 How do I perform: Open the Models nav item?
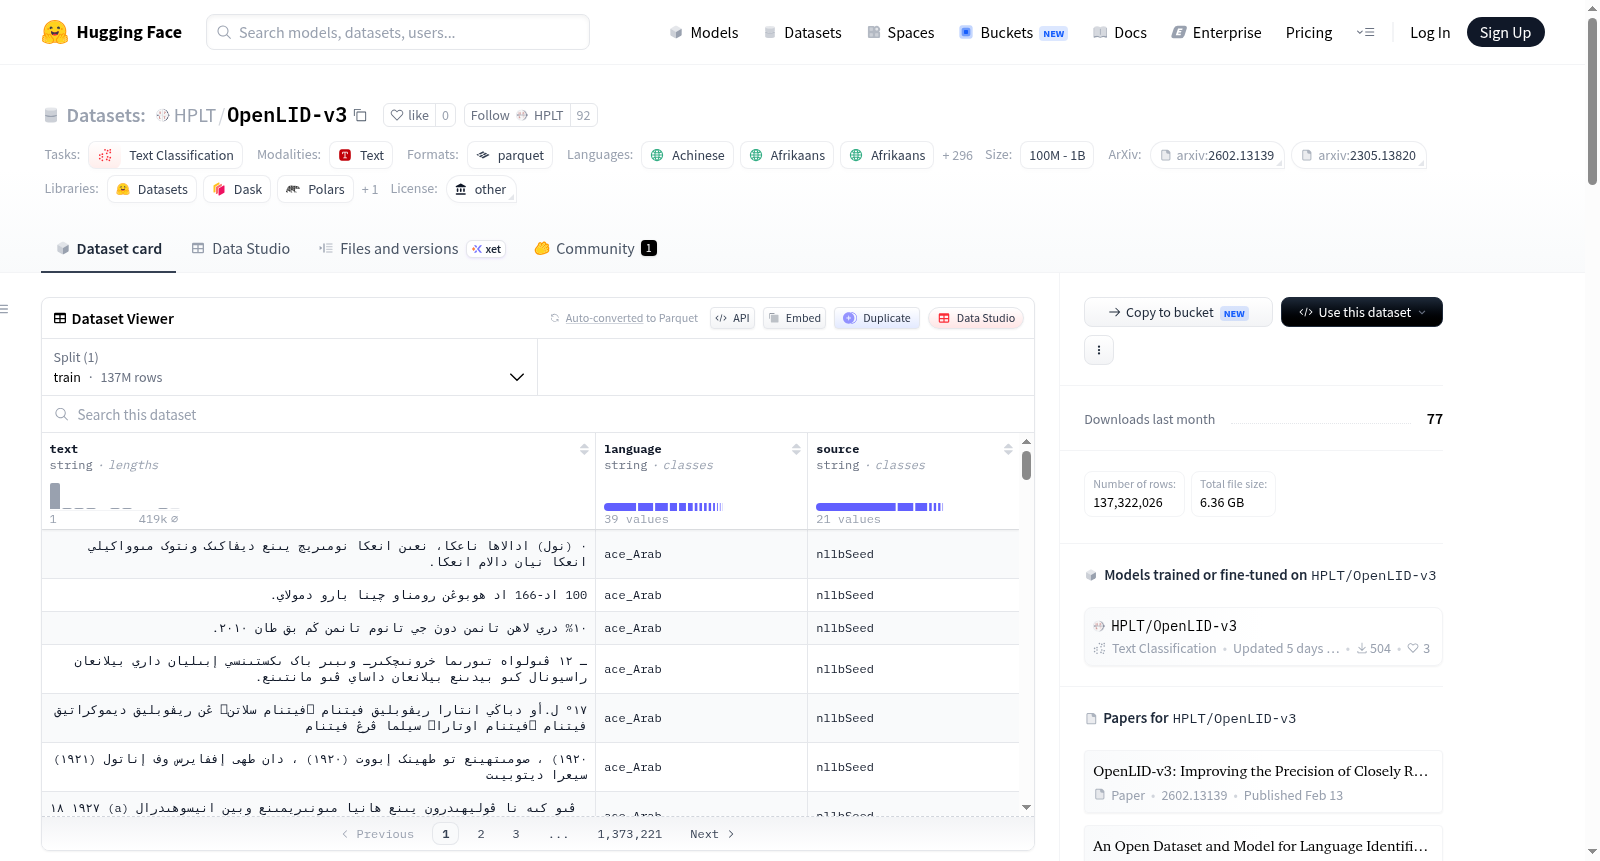pos(704,32)
